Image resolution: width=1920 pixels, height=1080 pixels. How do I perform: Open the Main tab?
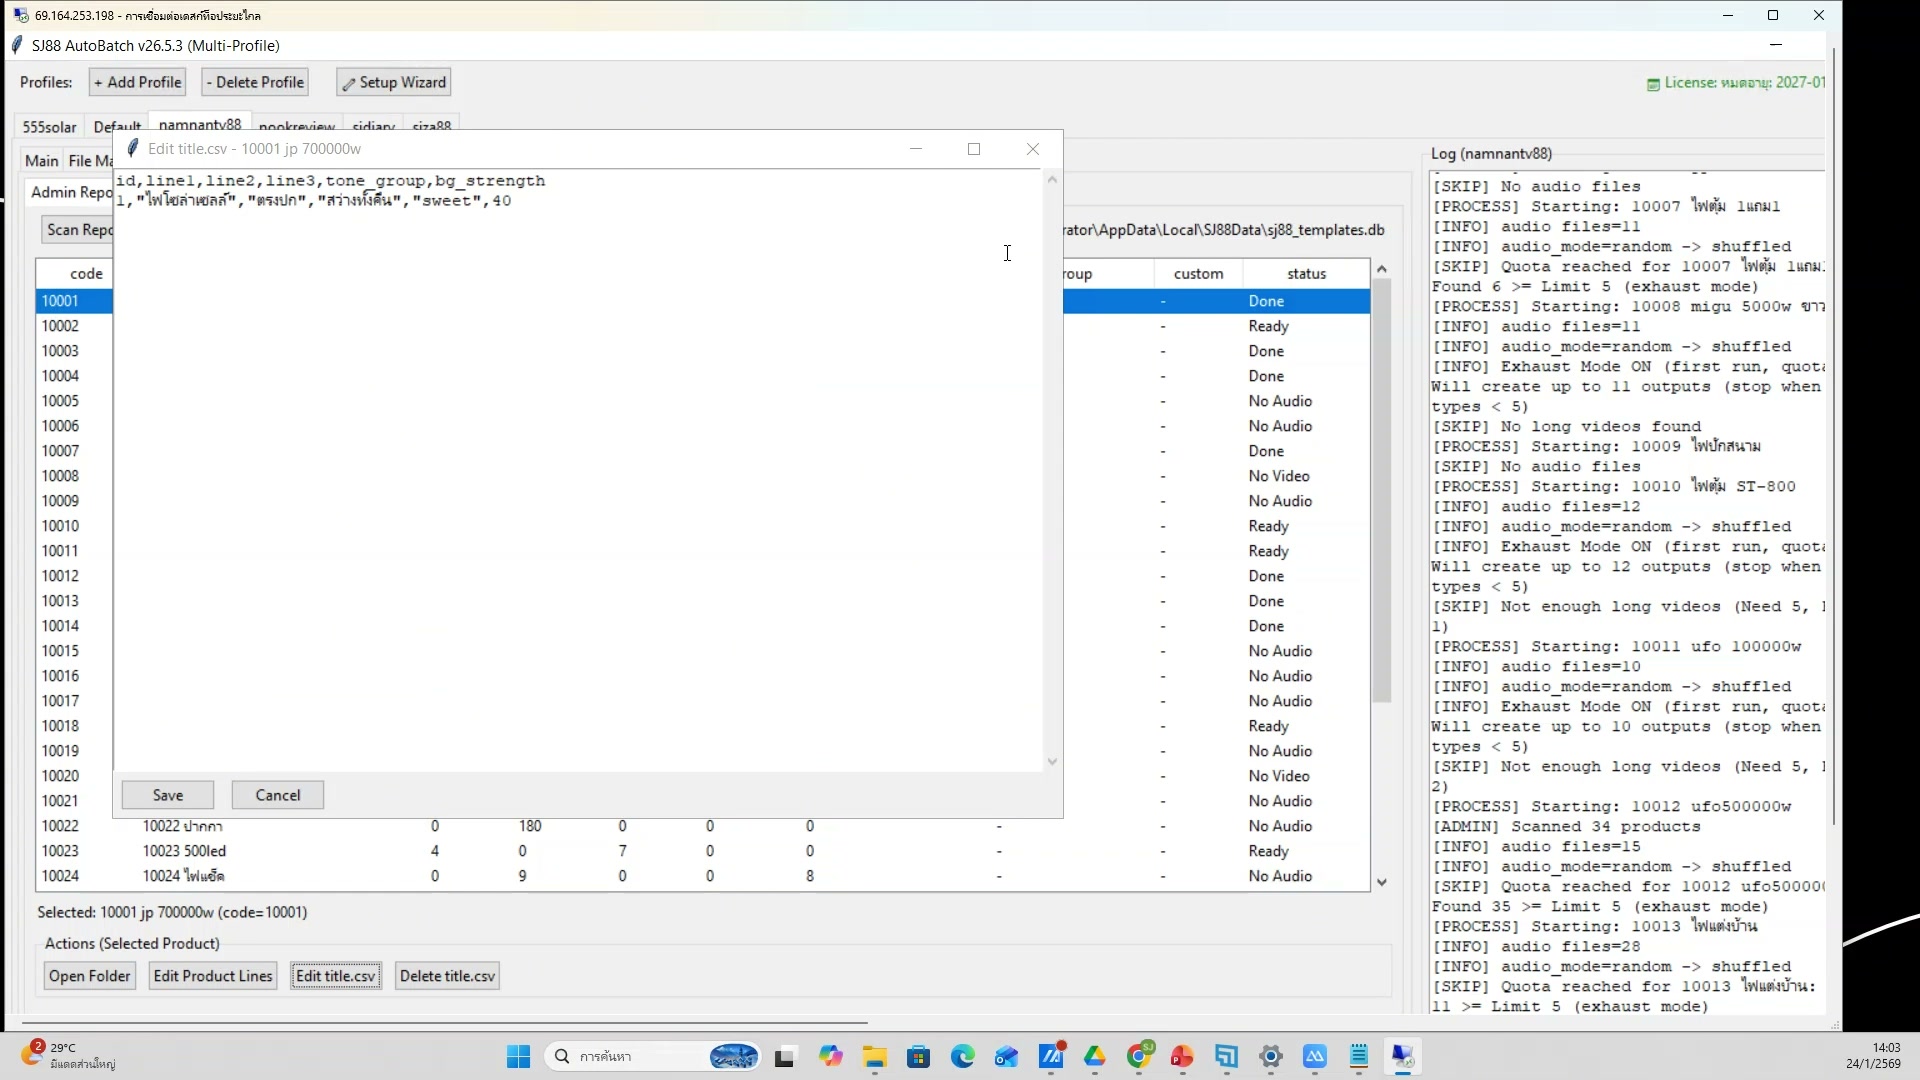pos(41,160)
